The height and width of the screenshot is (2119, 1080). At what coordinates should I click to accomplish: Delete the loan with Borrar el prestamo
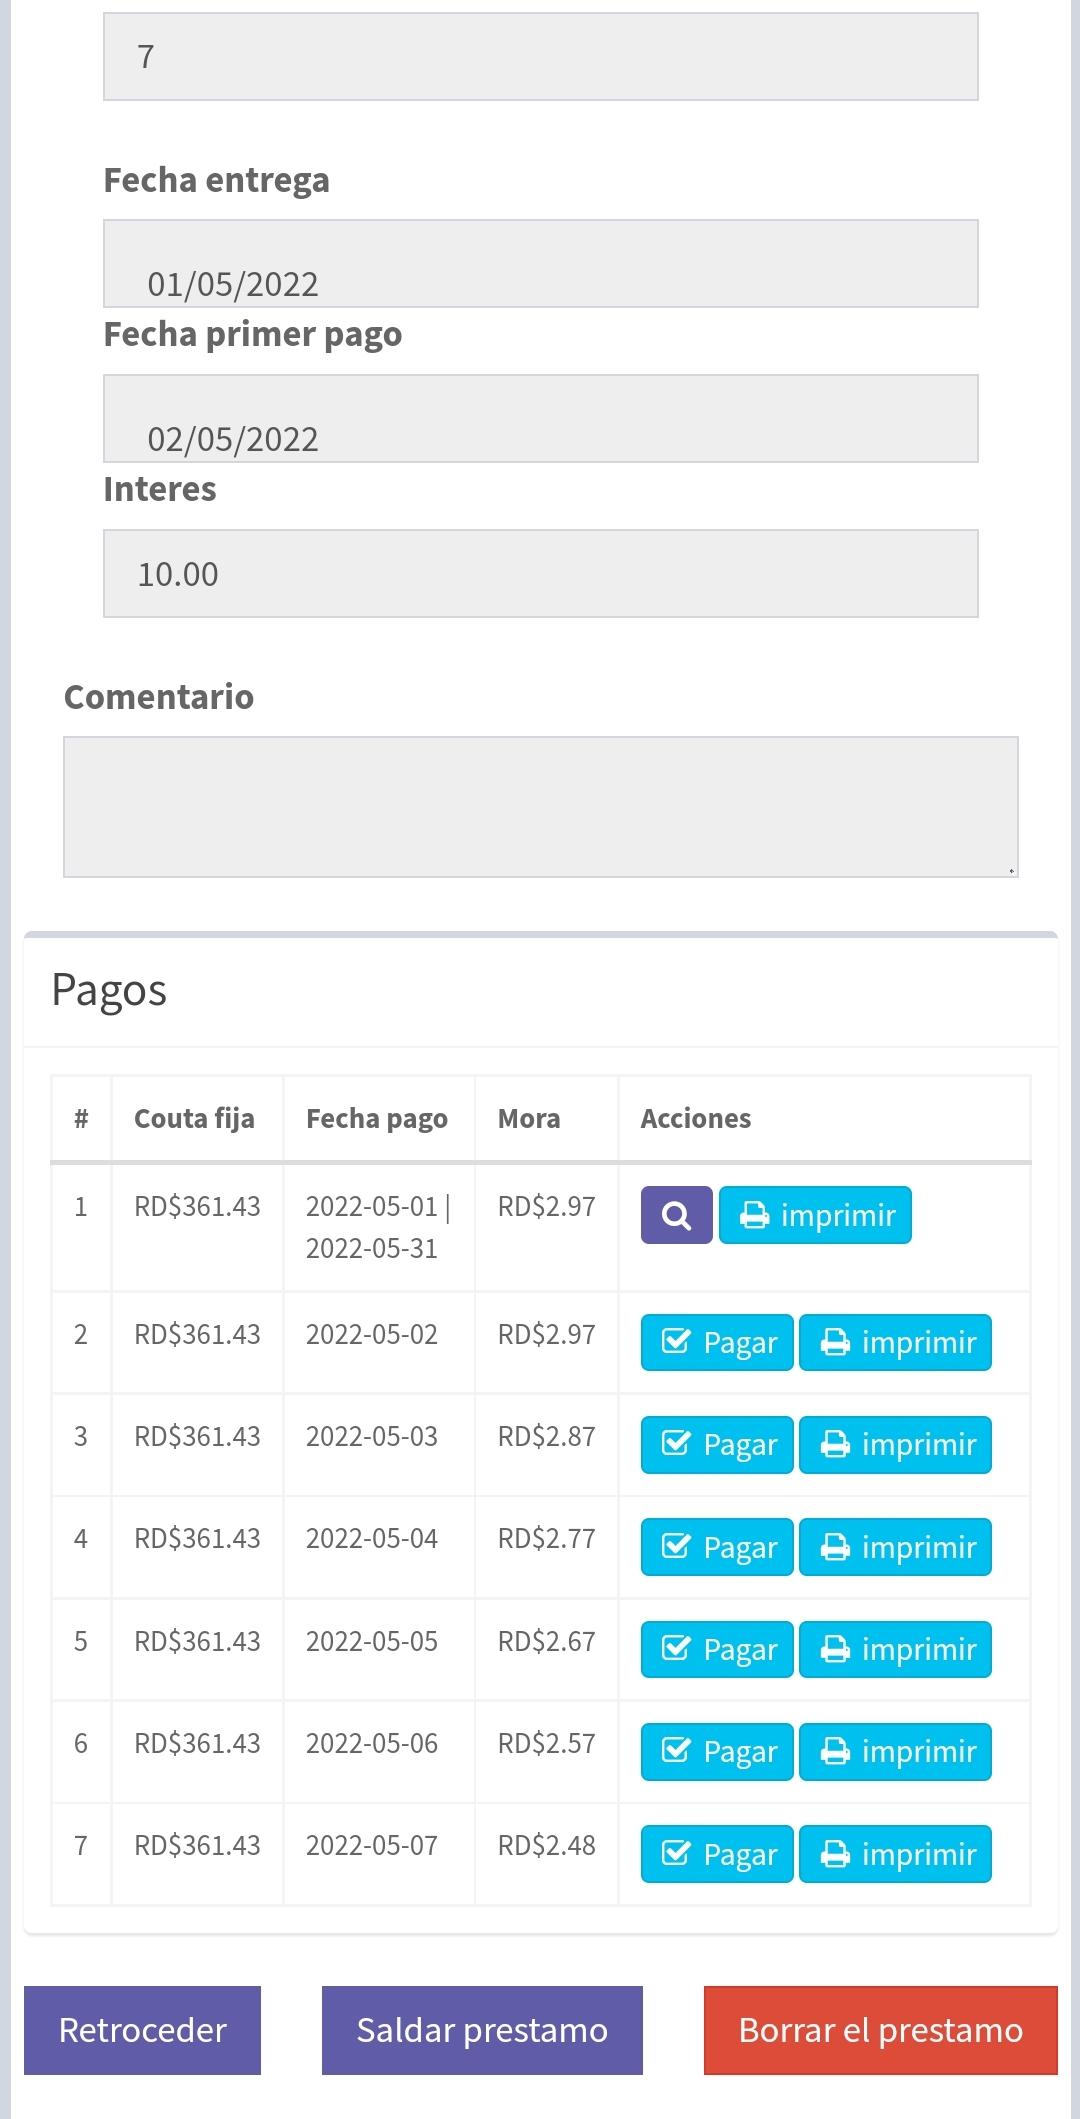880,2030
